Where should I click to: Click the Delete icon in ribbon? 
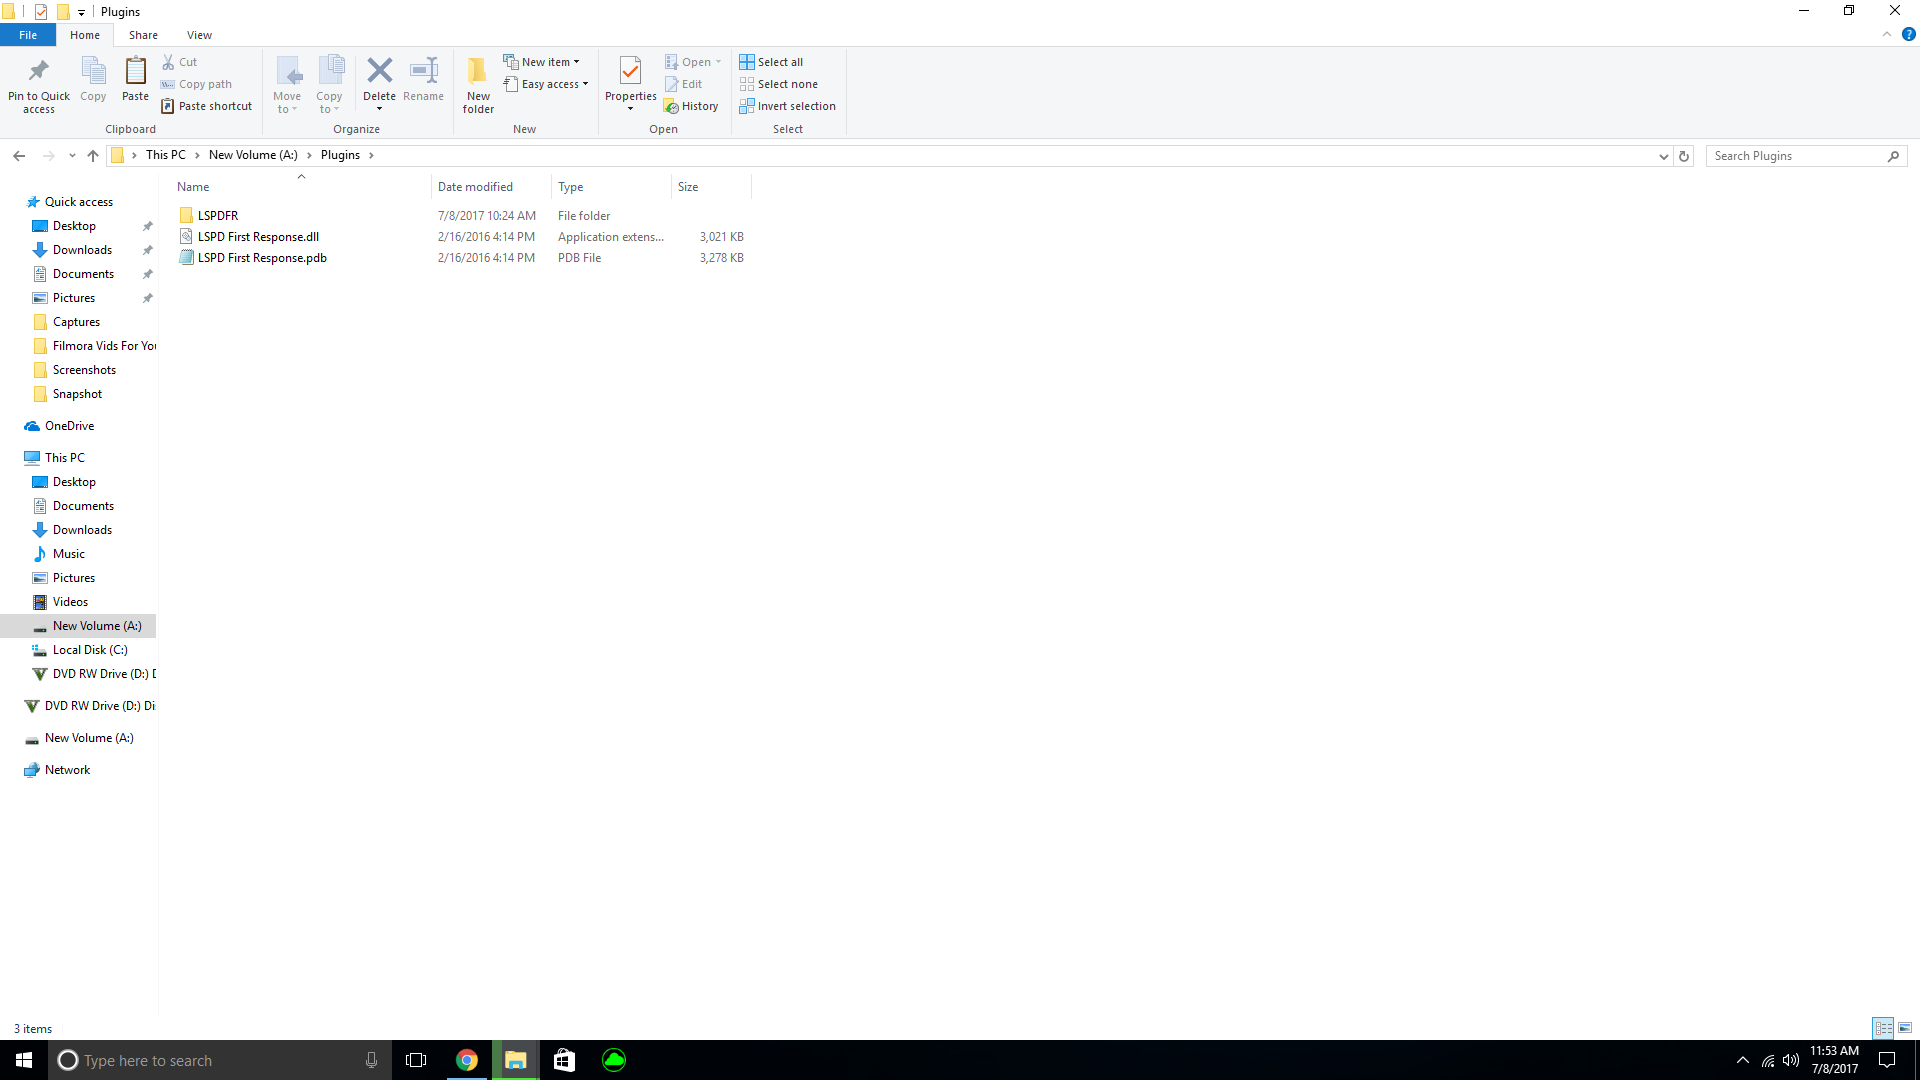379,71
